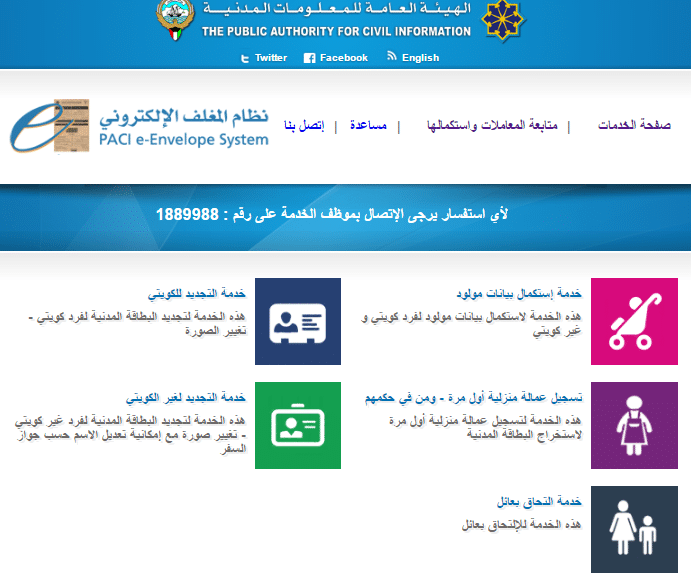Open خدمة التجديد لغير الكويتي link
Image resolution: width=691 pixels, height=580 pixels.
pos(186,398)
